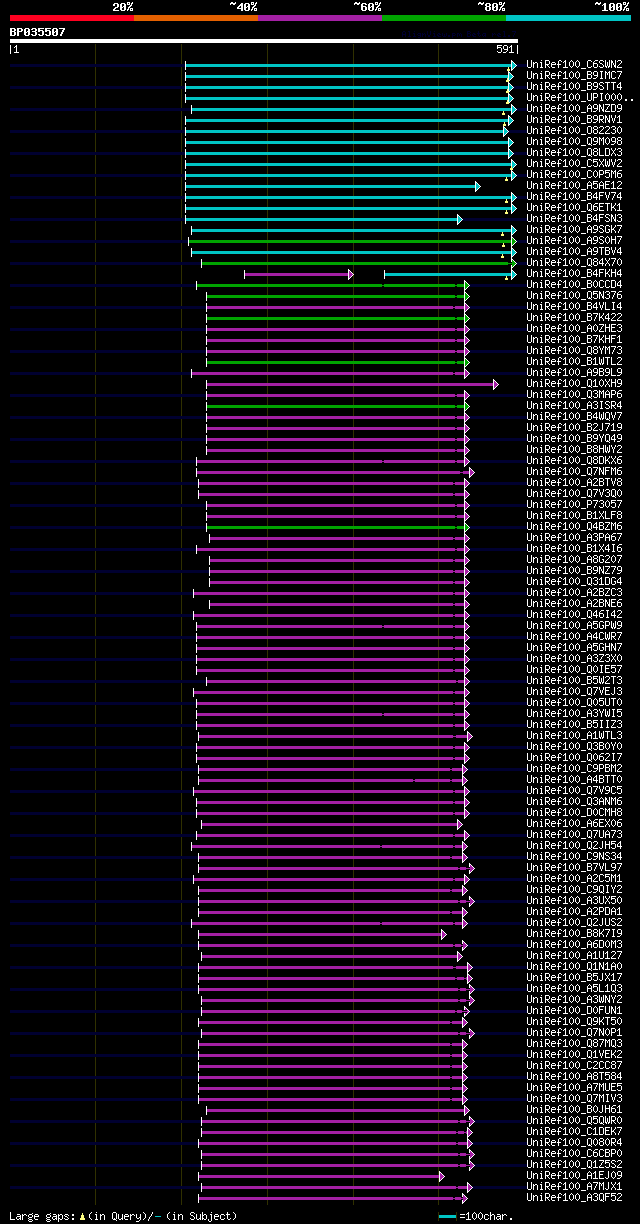This screenshot has height=1224, width=640.
Task: Select hit label UniRef100_Q84X70
Action: click(574, 262)
